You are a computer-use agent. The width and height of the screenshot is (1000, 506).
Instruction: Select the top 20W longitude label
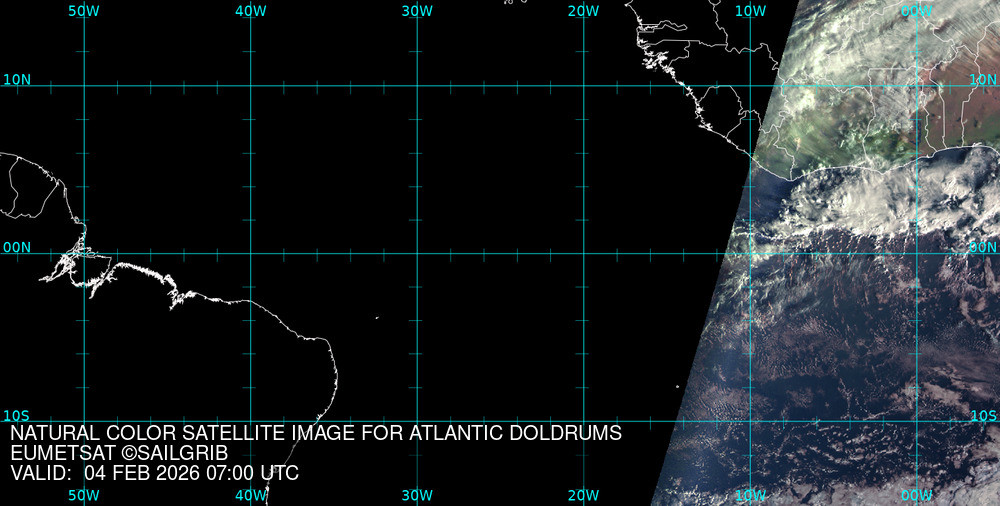tap(582, 11)
